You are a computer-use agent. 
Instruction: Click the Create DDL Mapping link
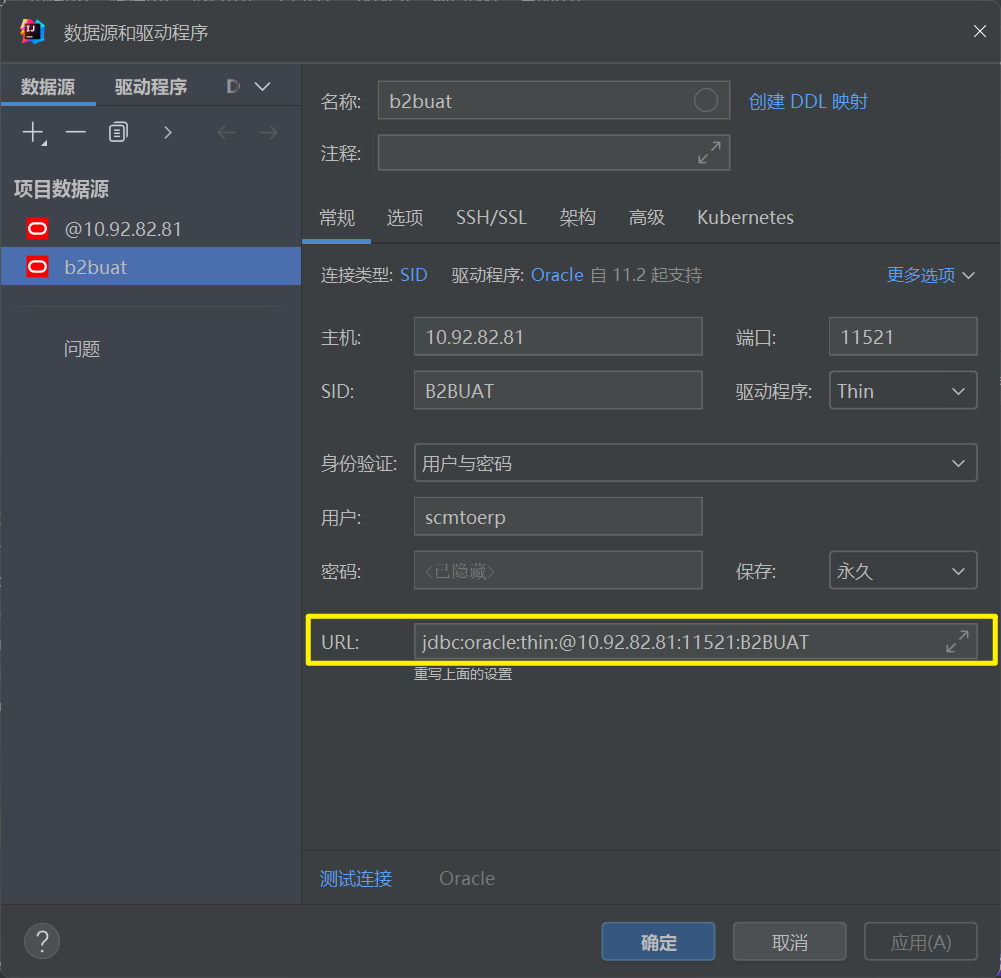point(808,101)
